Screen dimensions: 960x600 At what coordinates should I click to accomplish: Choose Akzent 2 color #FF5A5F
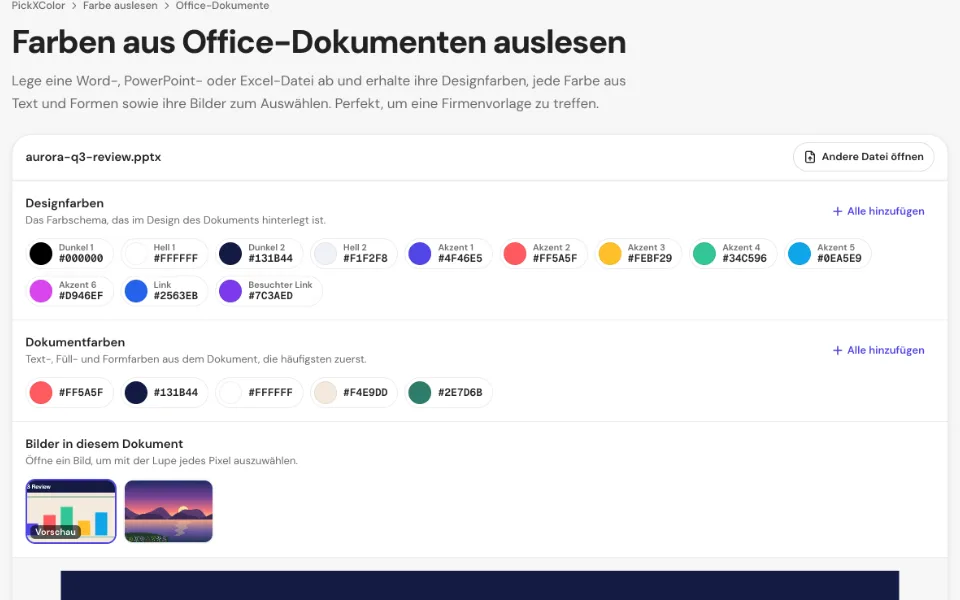pyautogui.click(x=544, y=253)
